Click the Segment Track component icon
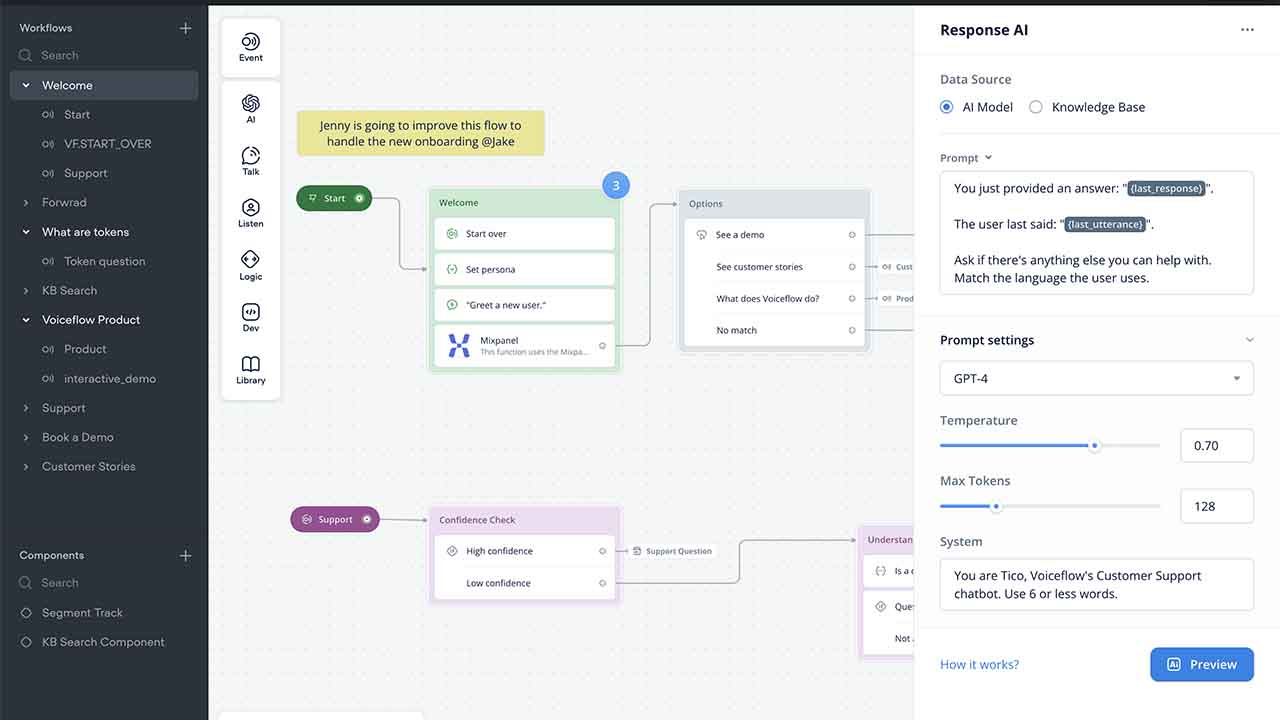Viewport: 1280px width, 720px height. click(27, 613)
